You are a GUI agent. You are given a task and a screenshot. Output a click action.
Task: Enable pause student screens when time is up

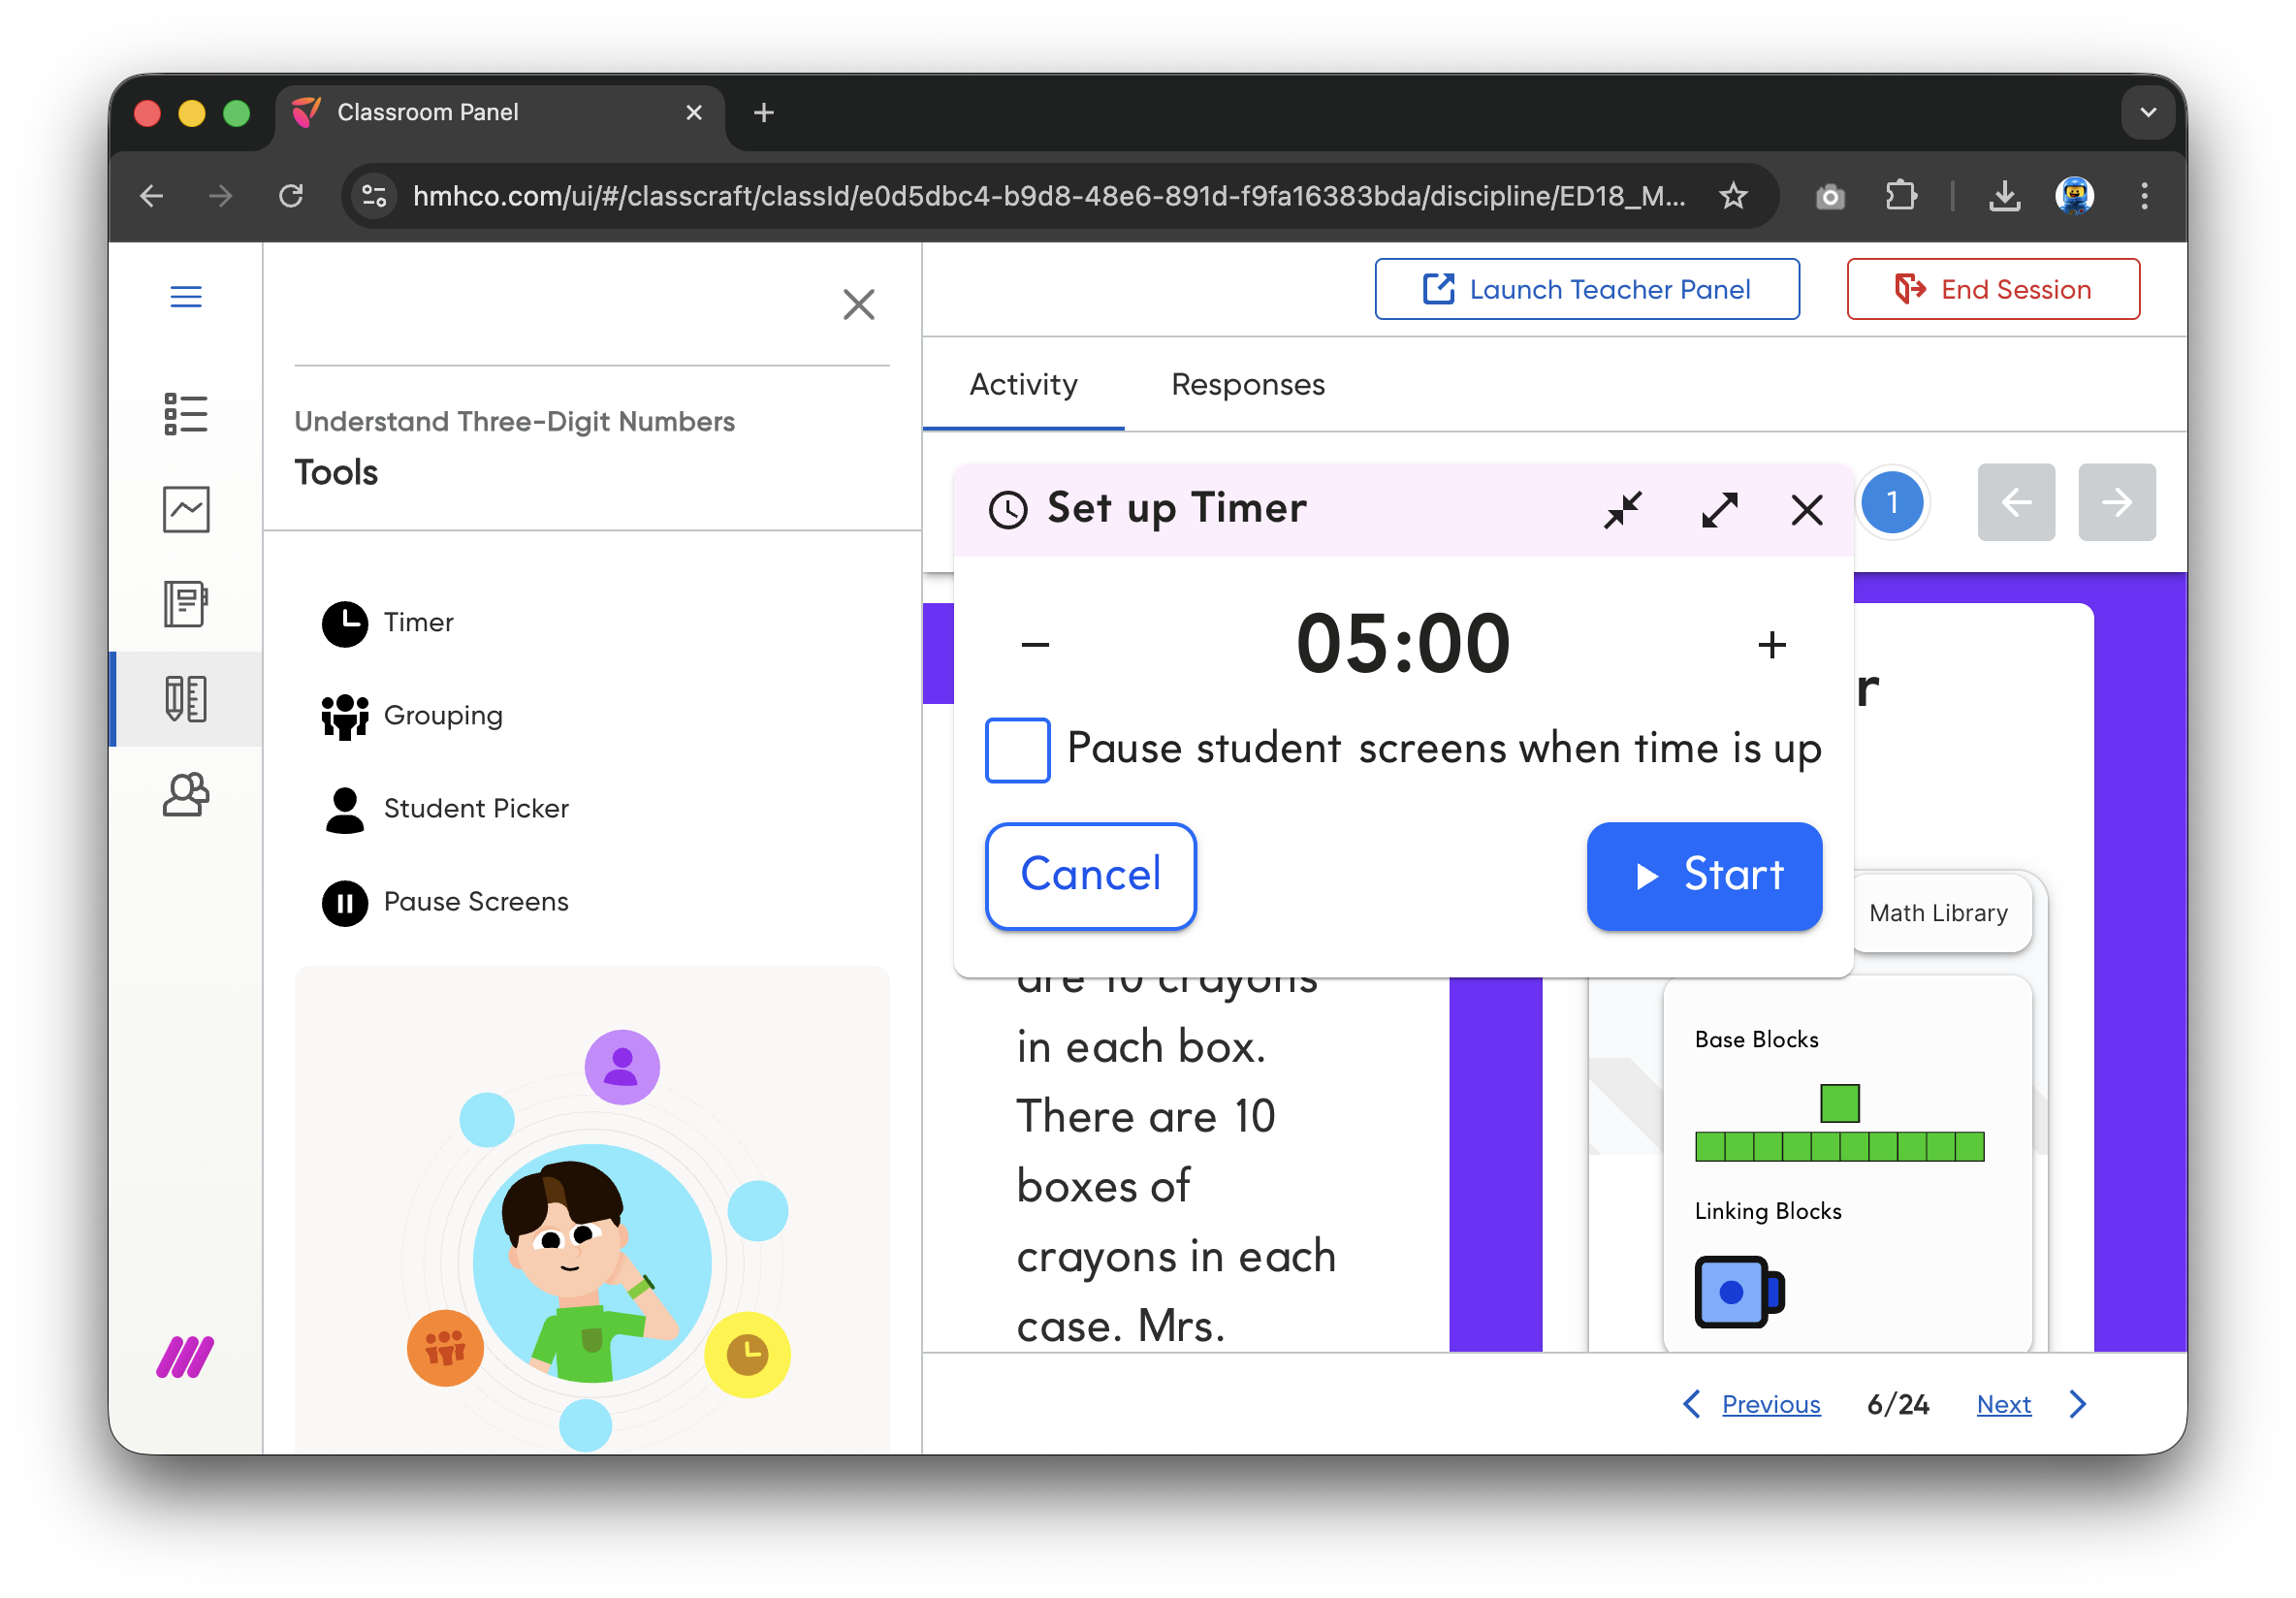(1017, 749)
